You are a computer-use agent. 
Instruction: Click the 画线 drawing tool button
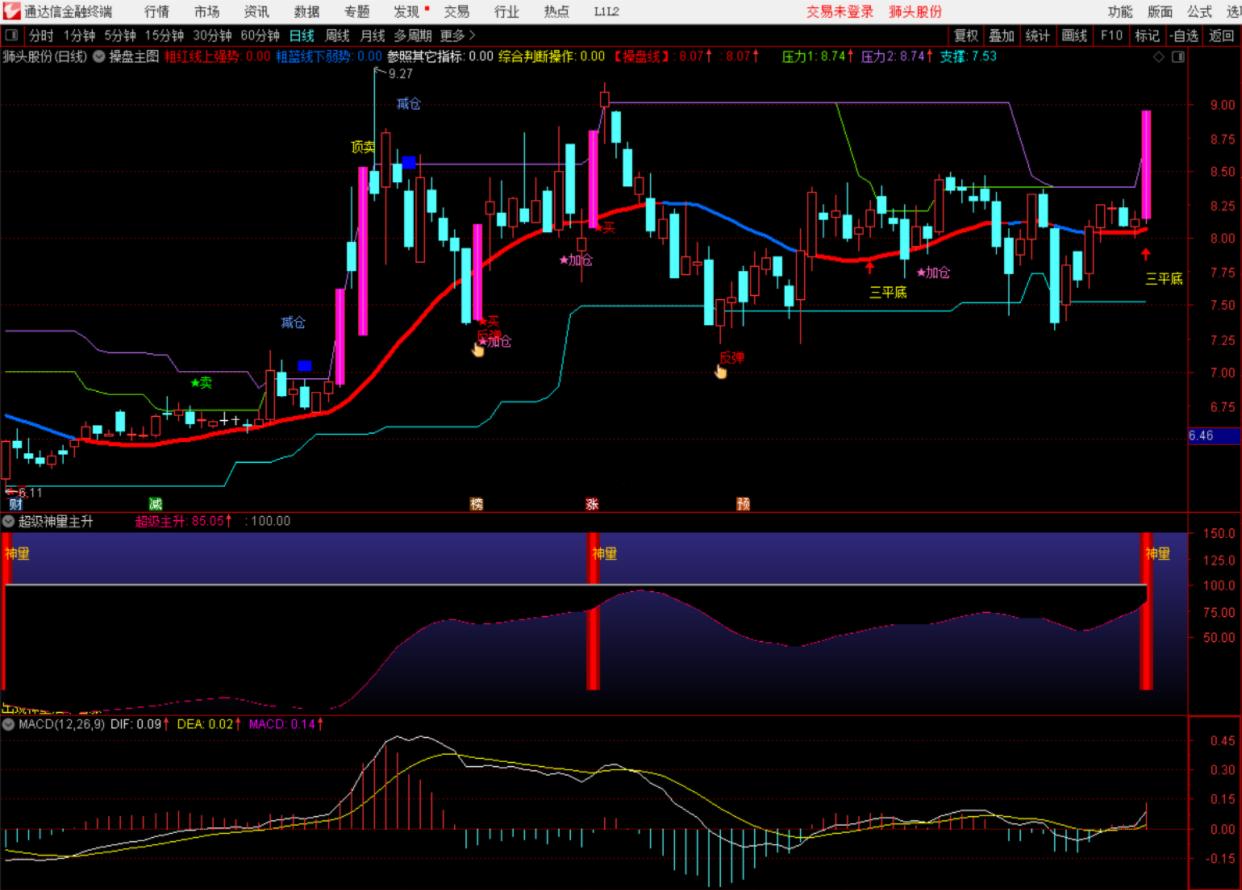coord(1074,36)
